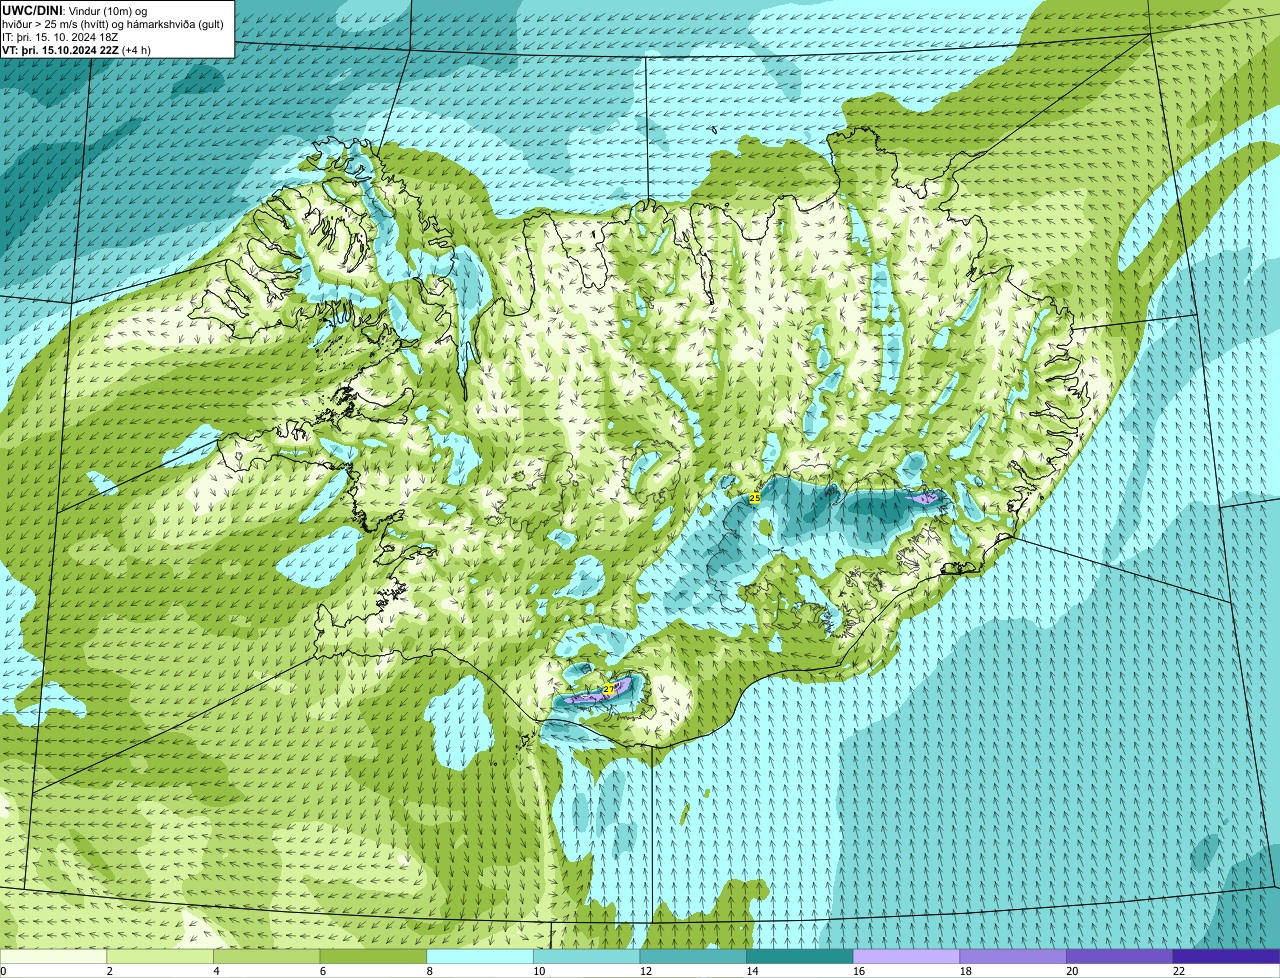Pick the 8–10 m/s light cyan swatch
Image resolution: width=1280 pixels, height=978 pixels.
coord(480,956)
